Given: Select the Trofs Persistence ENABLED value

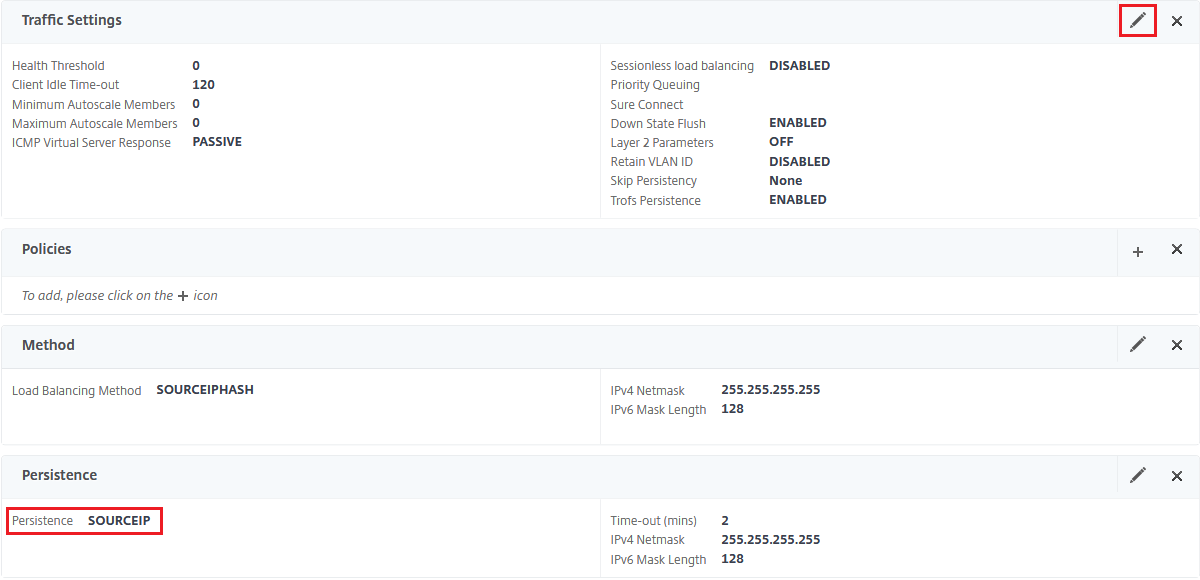Looking at the screenshot, I should click(x=798, y=200).
